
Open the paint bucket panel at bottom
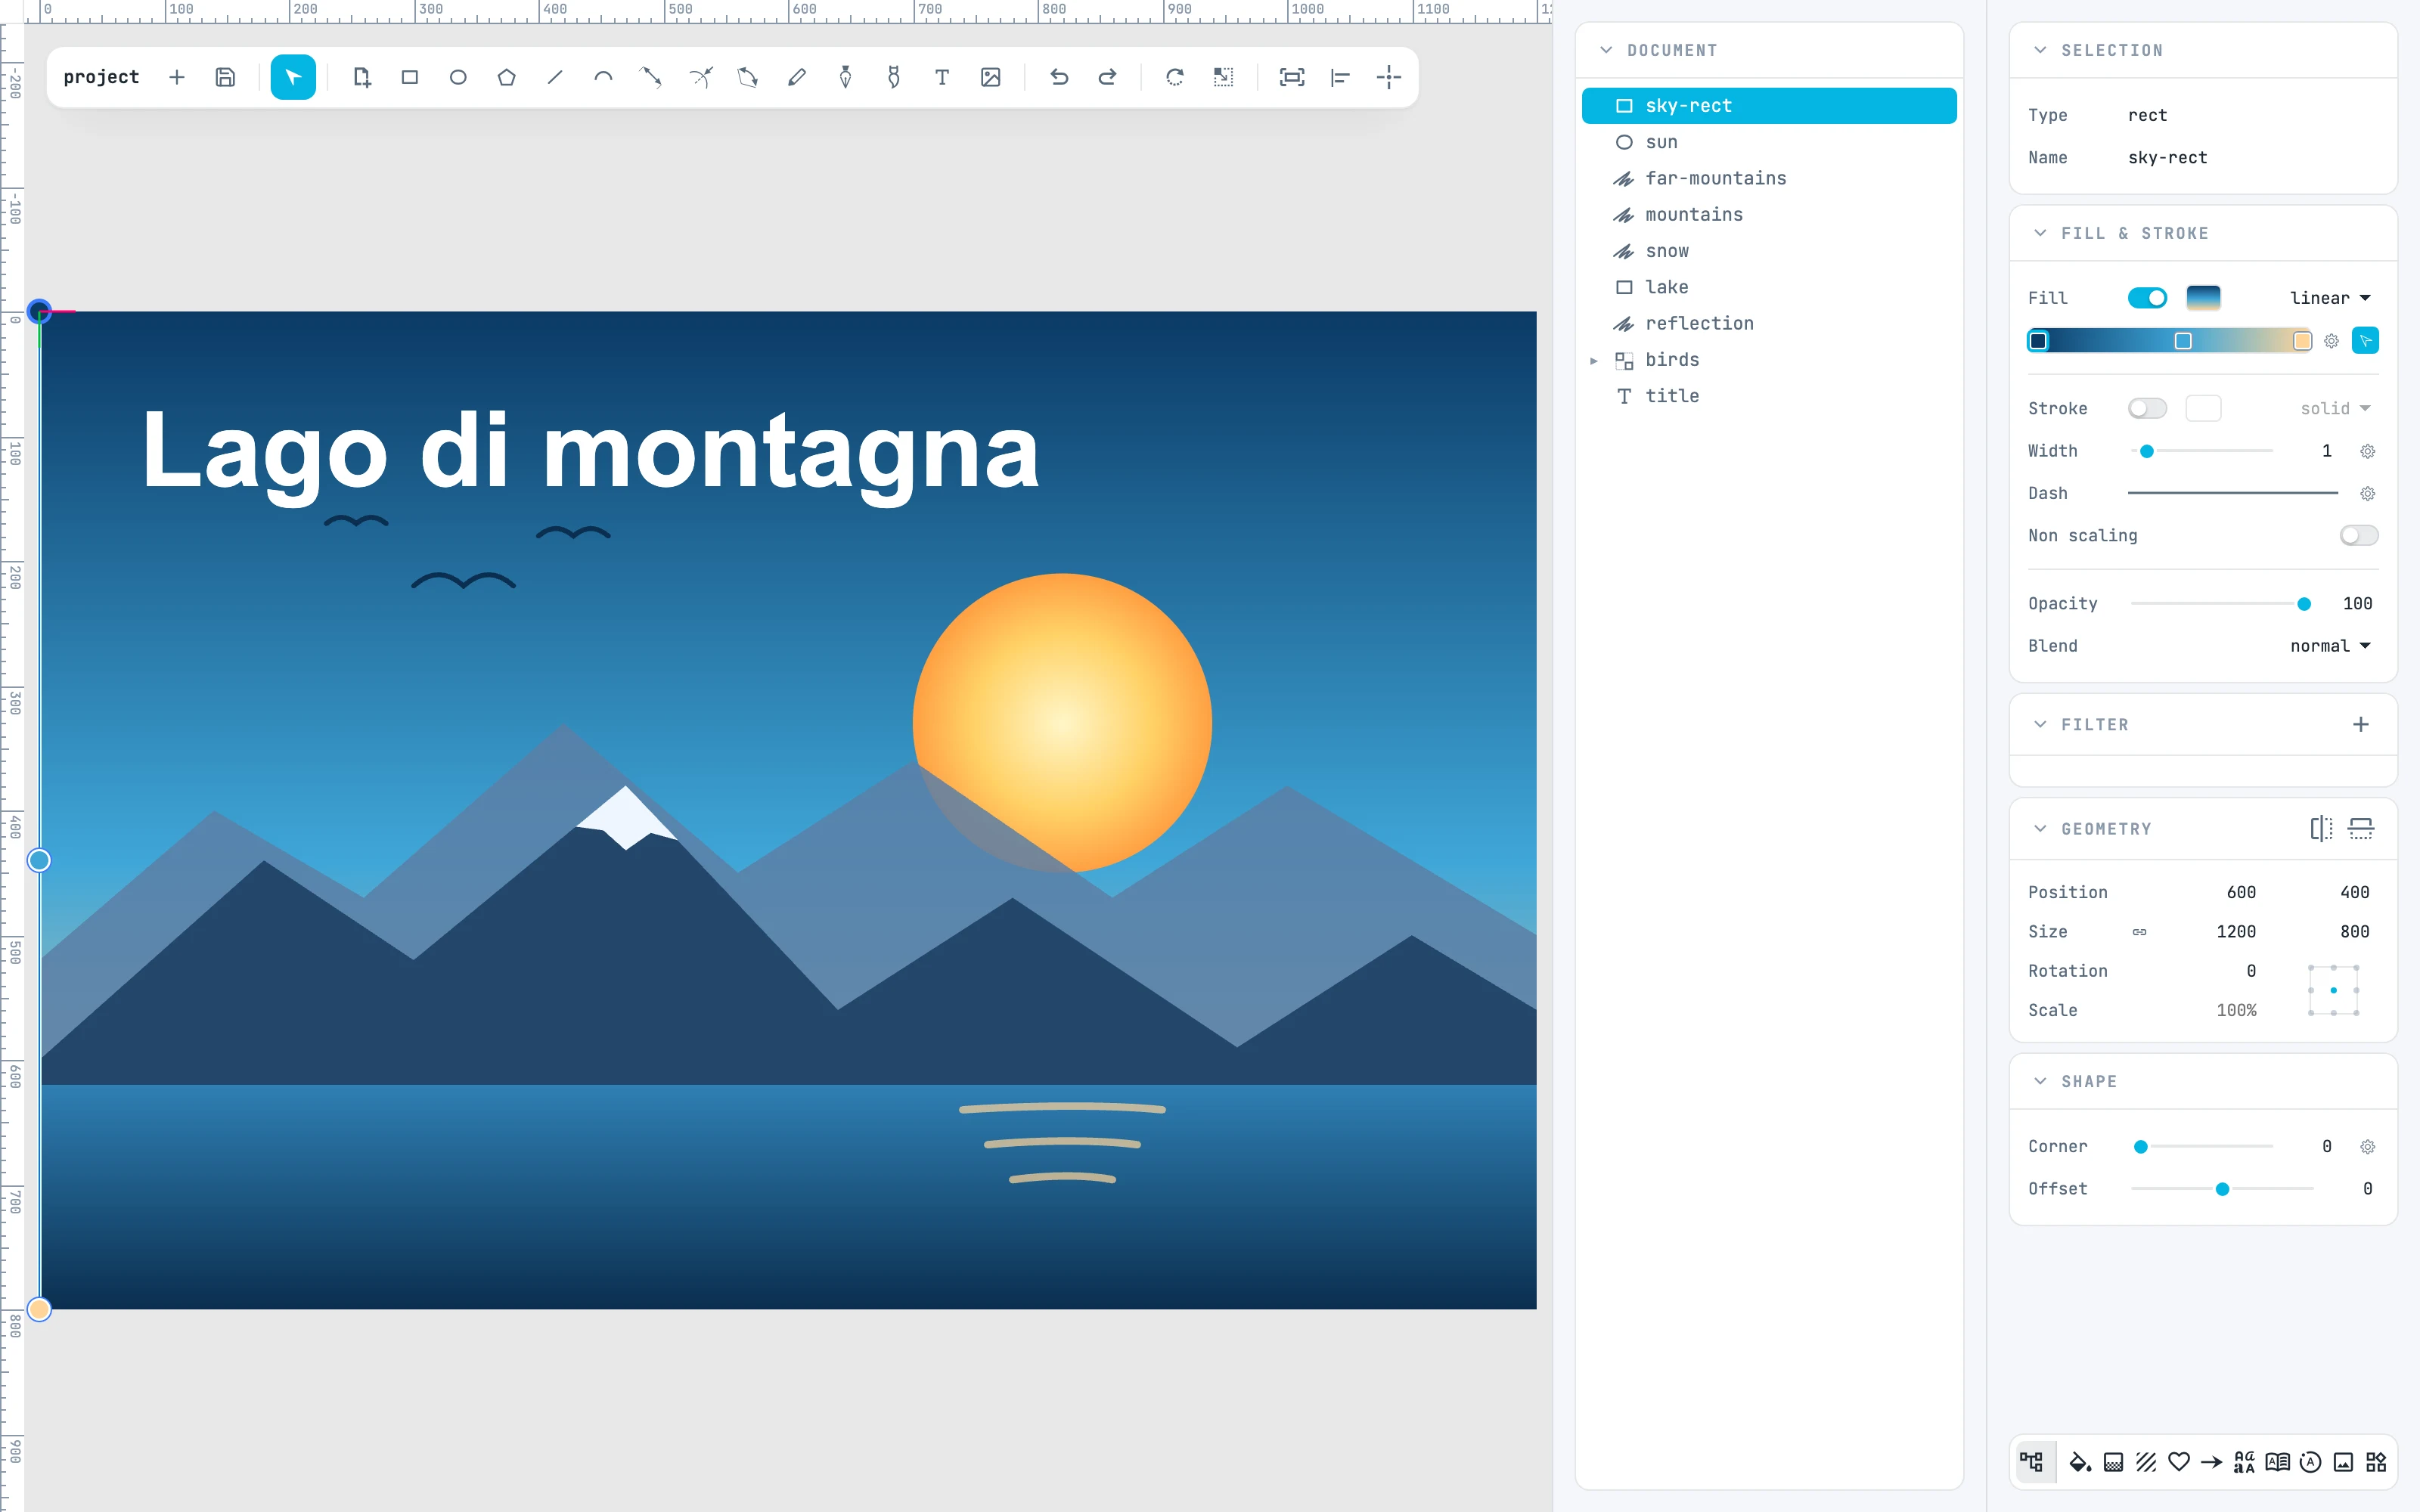click(x=2080, y=1462)
